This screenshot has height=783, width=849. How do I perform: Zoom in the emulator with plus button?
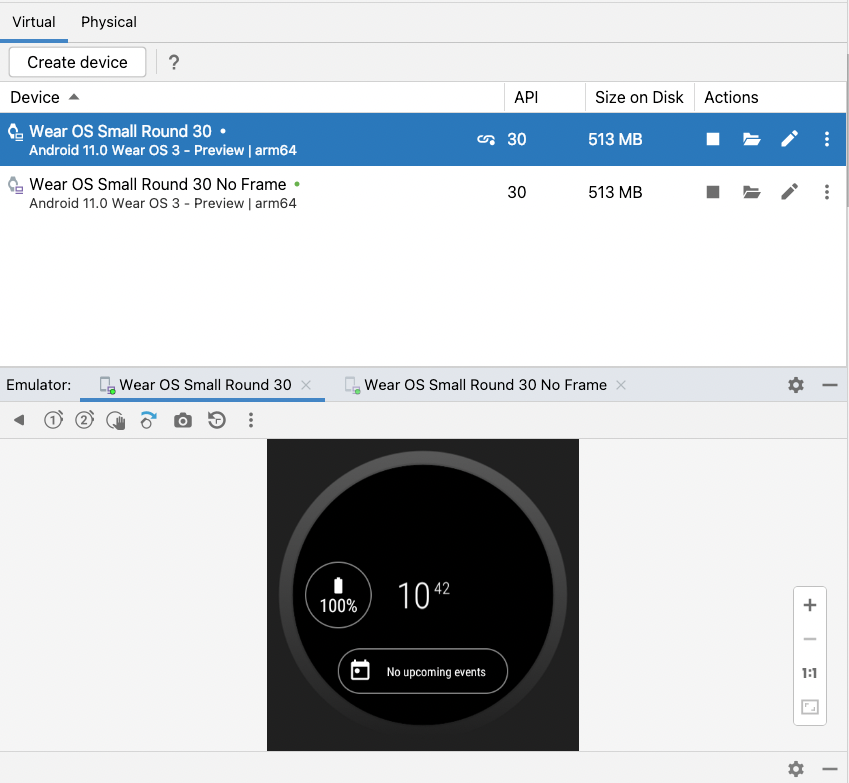(x=810, y=605)
